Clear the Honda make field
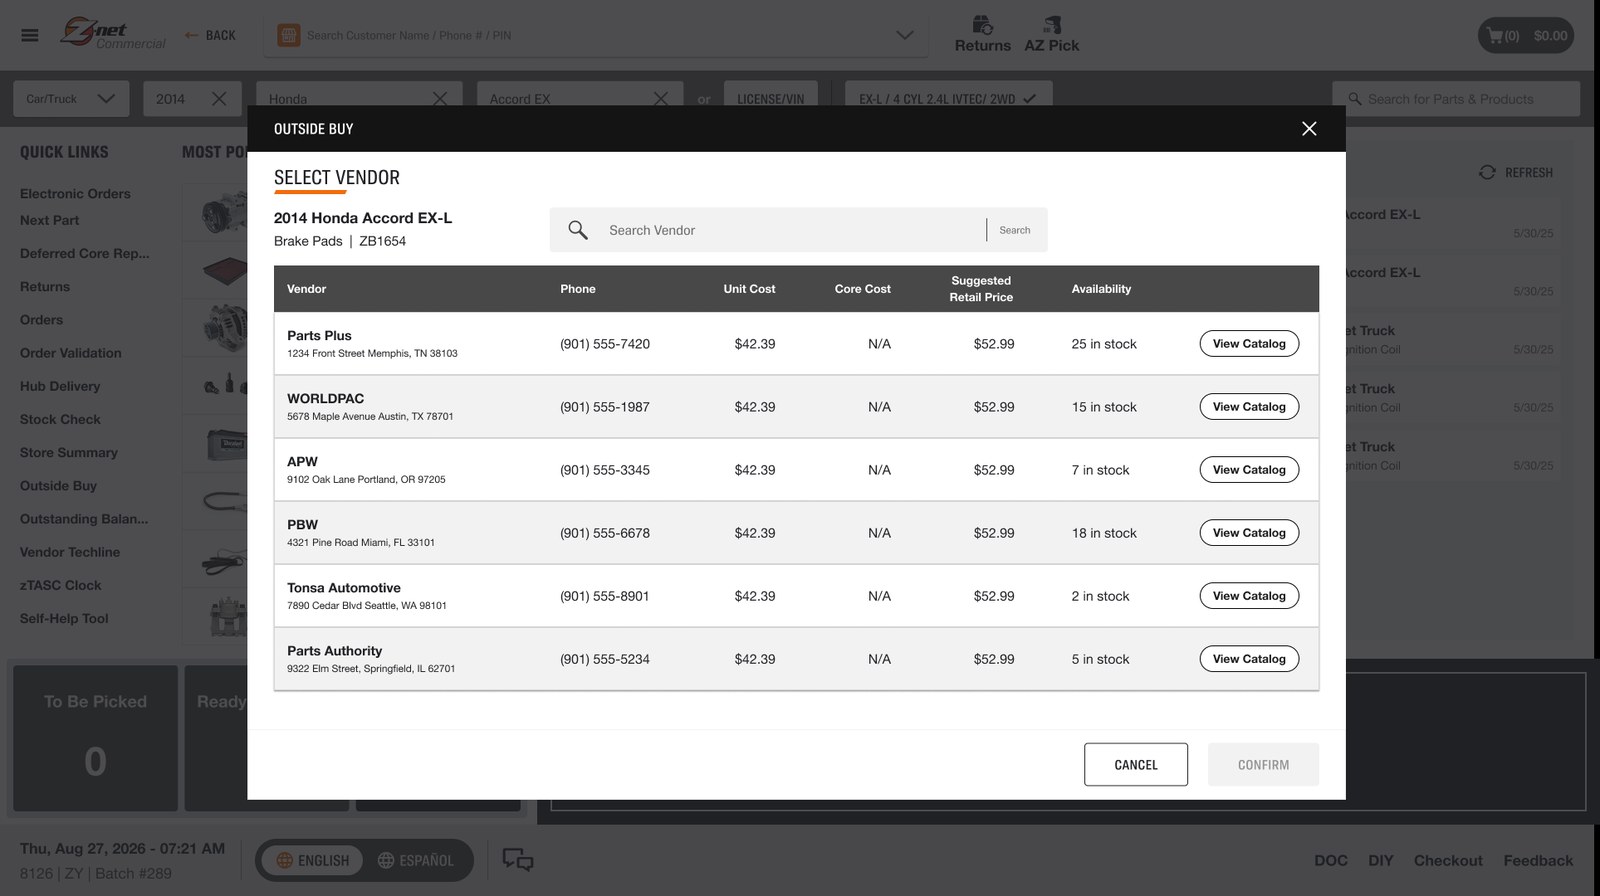The height and width of the screenshot is (896, 1600). pyautogui.click(x=440, y=99)
